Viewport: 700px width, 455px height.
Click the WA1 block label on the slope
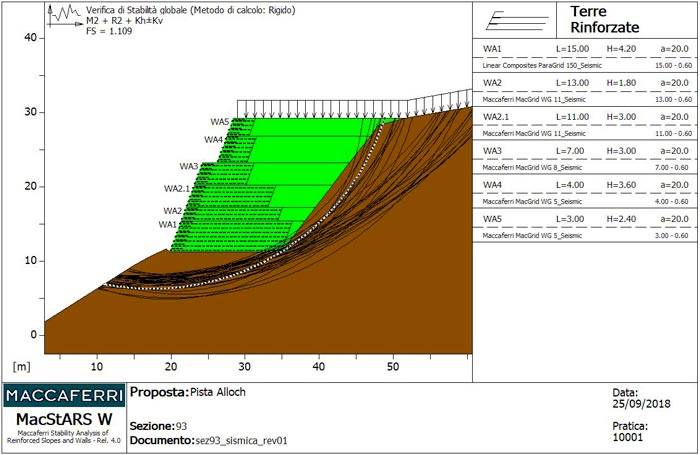pos(167,224)
